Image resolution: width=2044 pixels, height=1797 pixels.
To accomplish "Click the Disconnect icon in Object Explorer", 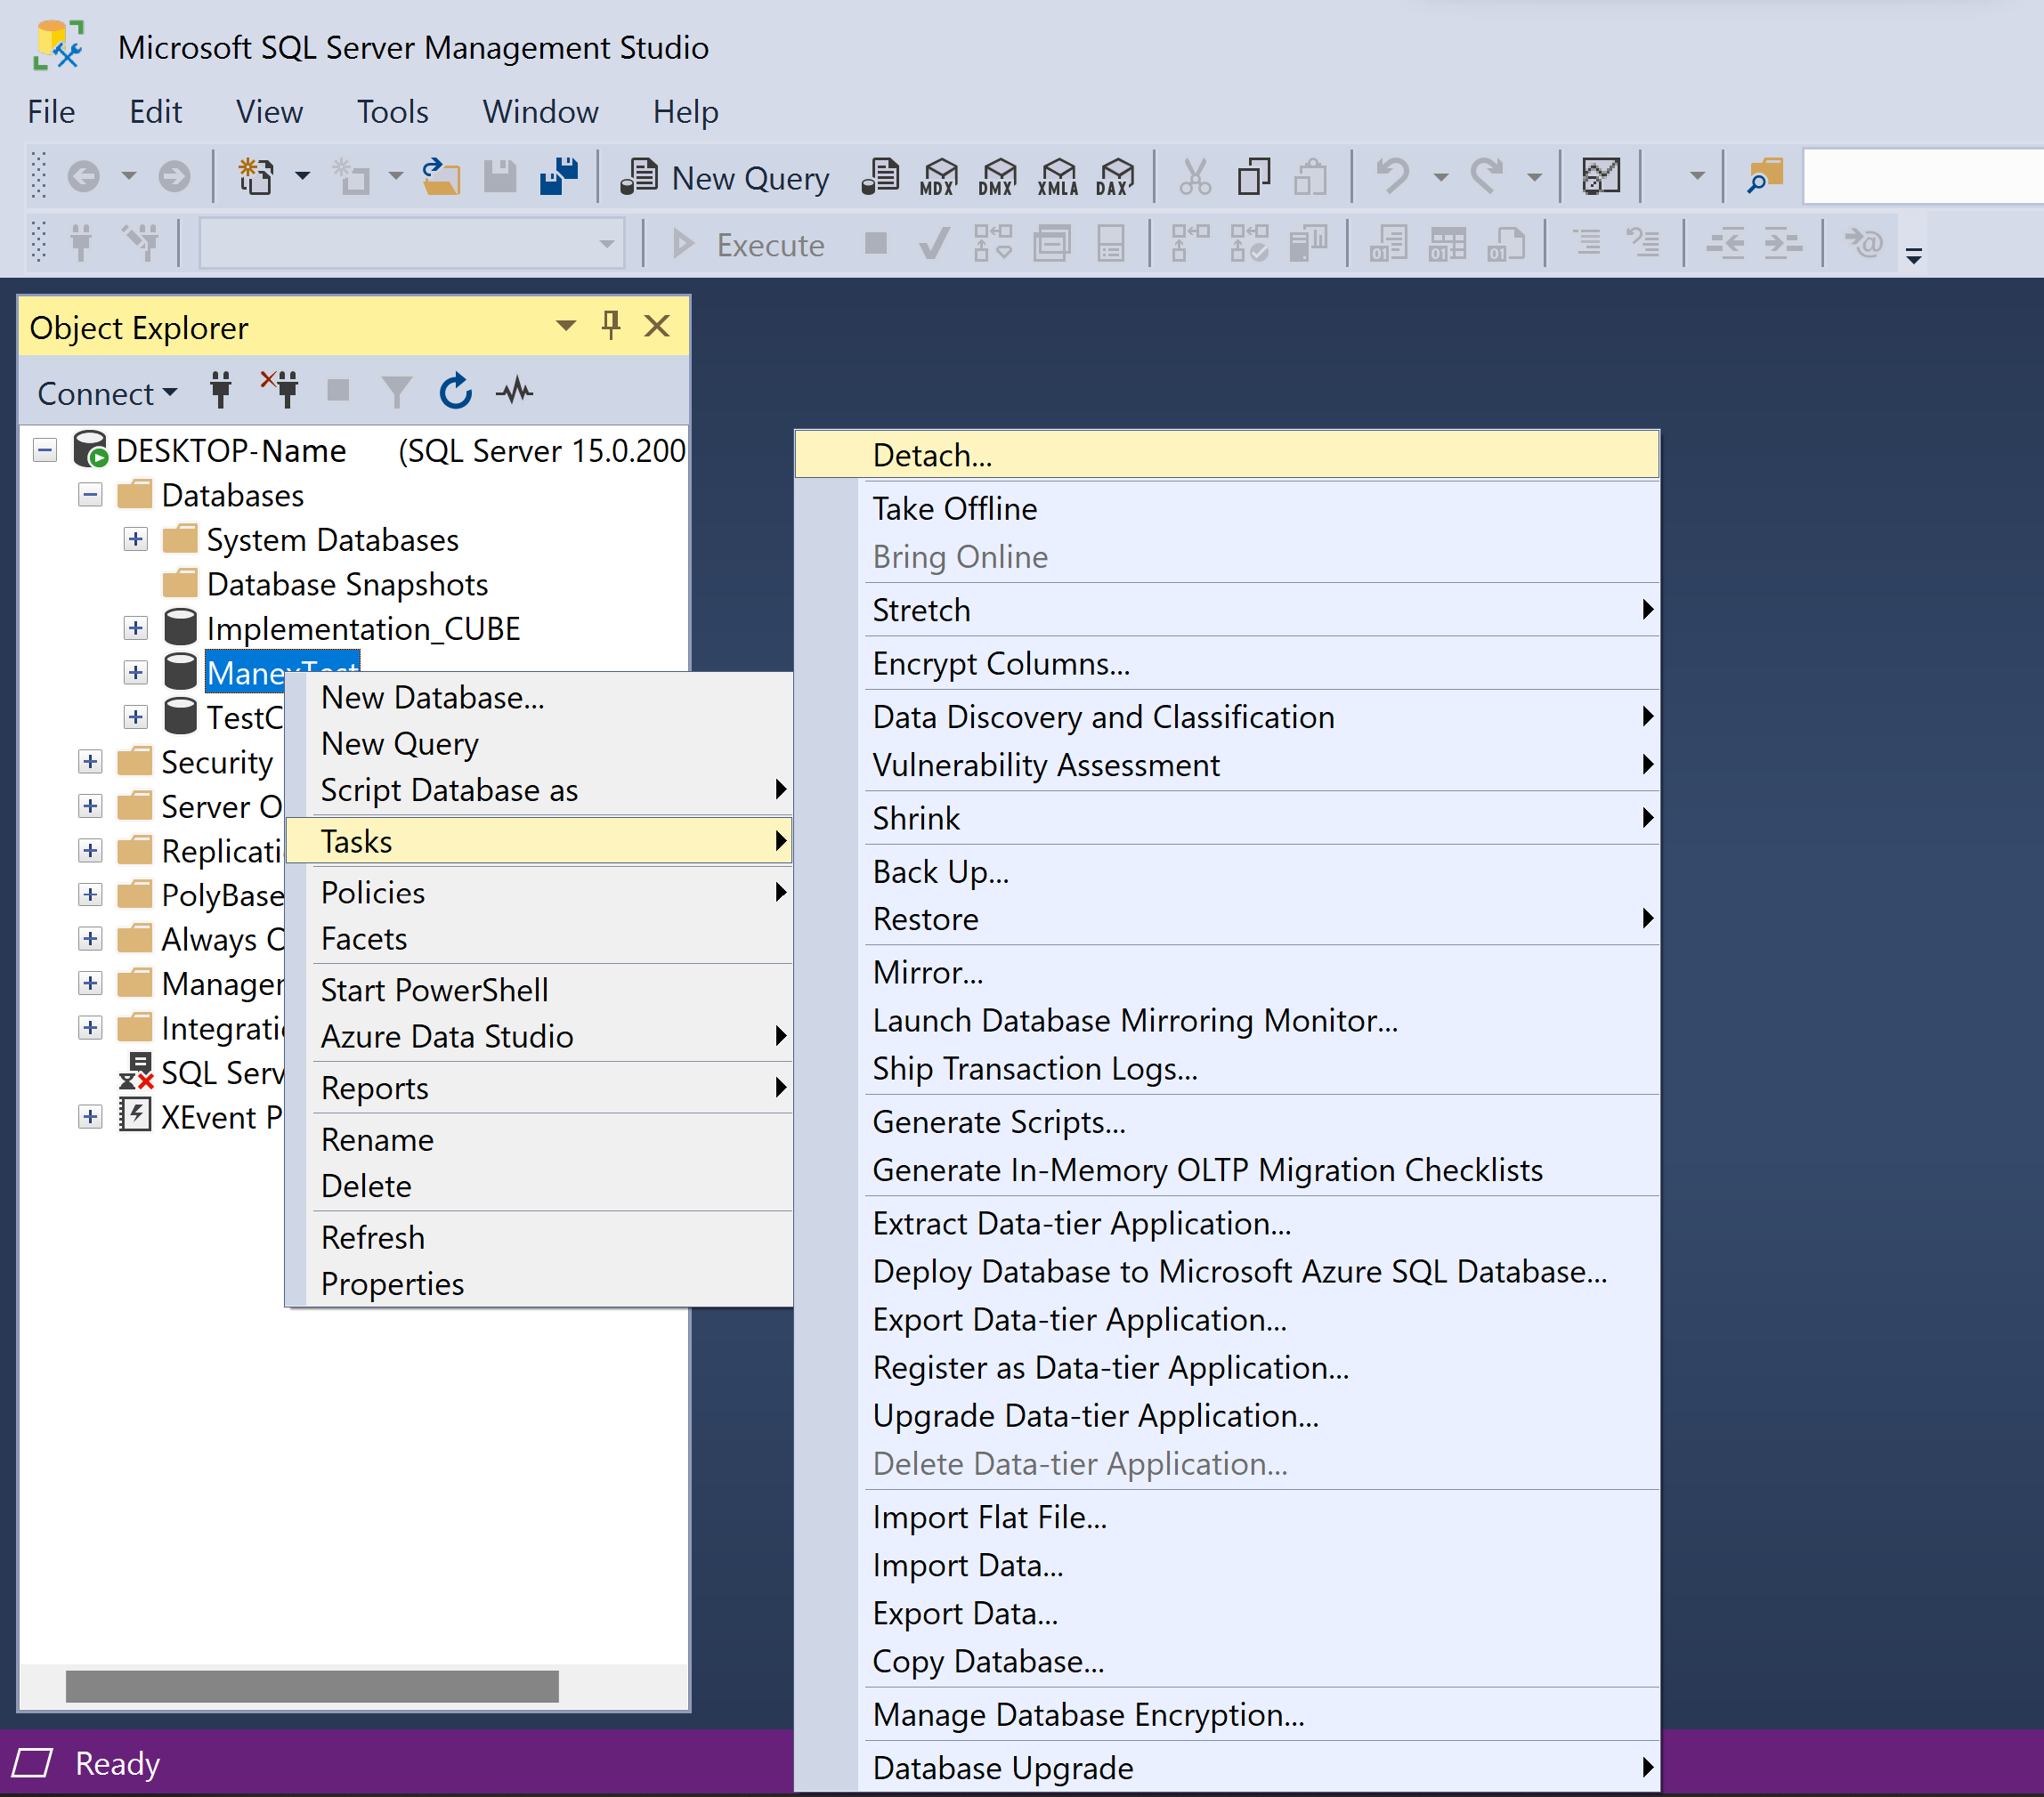I will pyautogui.click(x=281, y=390).
